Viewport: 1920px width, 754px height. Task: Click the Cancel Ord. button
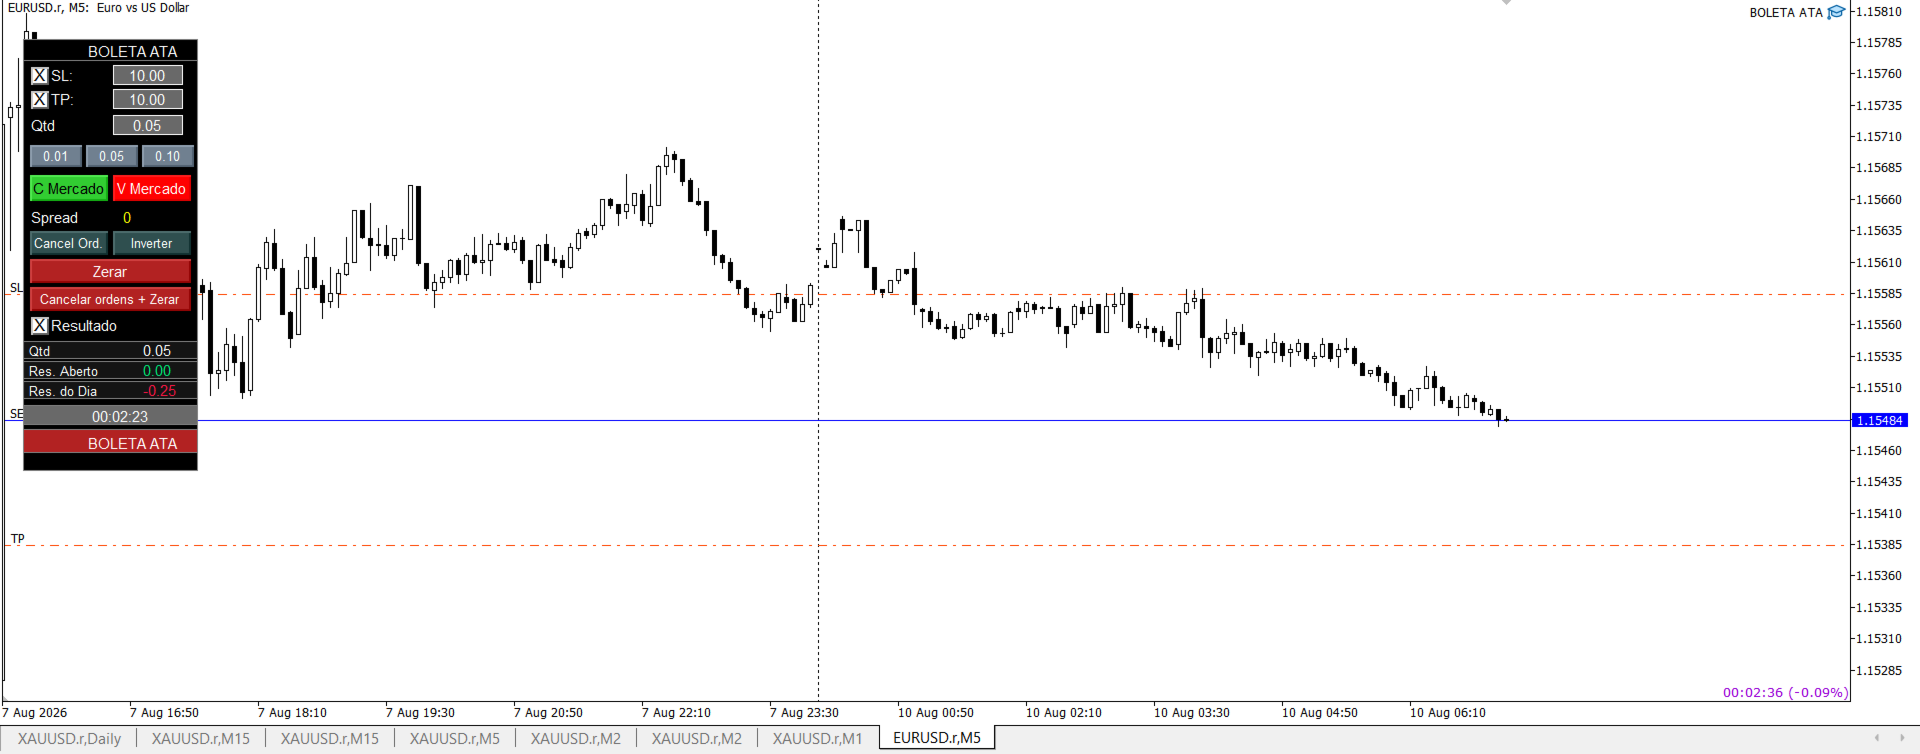(x=68, y=243)
